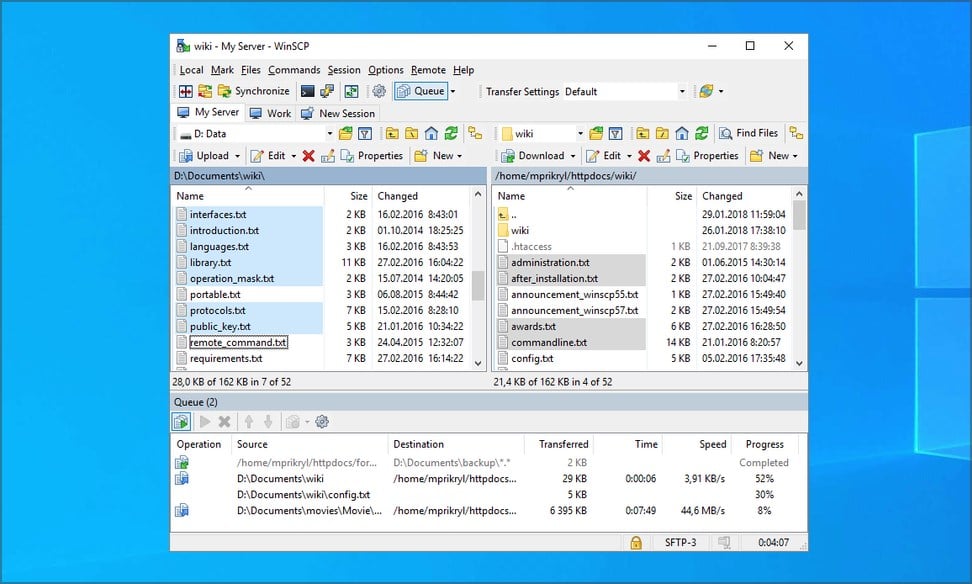Refresh the remote panel directory listing
The height and width of the screenshot is (584, 972).
(702, 133)
